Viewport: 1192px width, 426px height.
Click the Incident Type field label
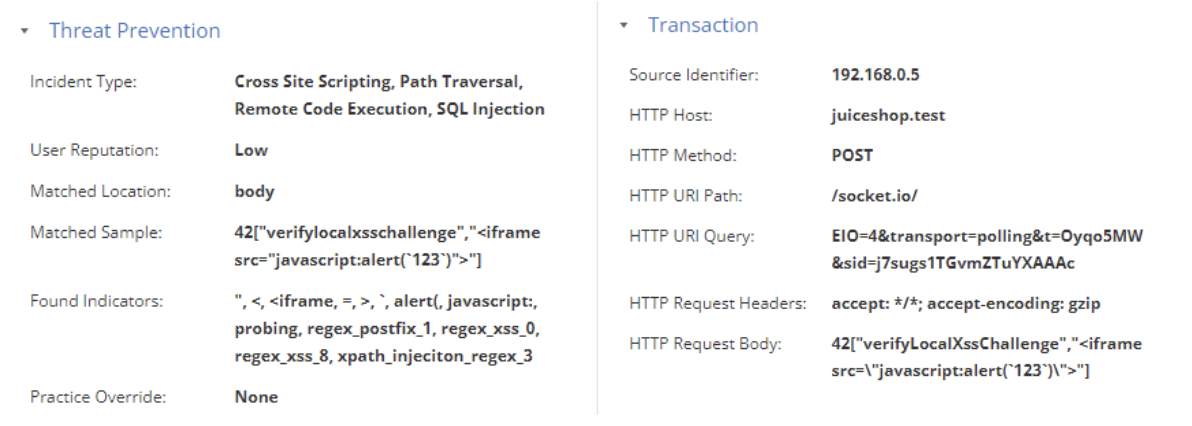click(84, 82)
